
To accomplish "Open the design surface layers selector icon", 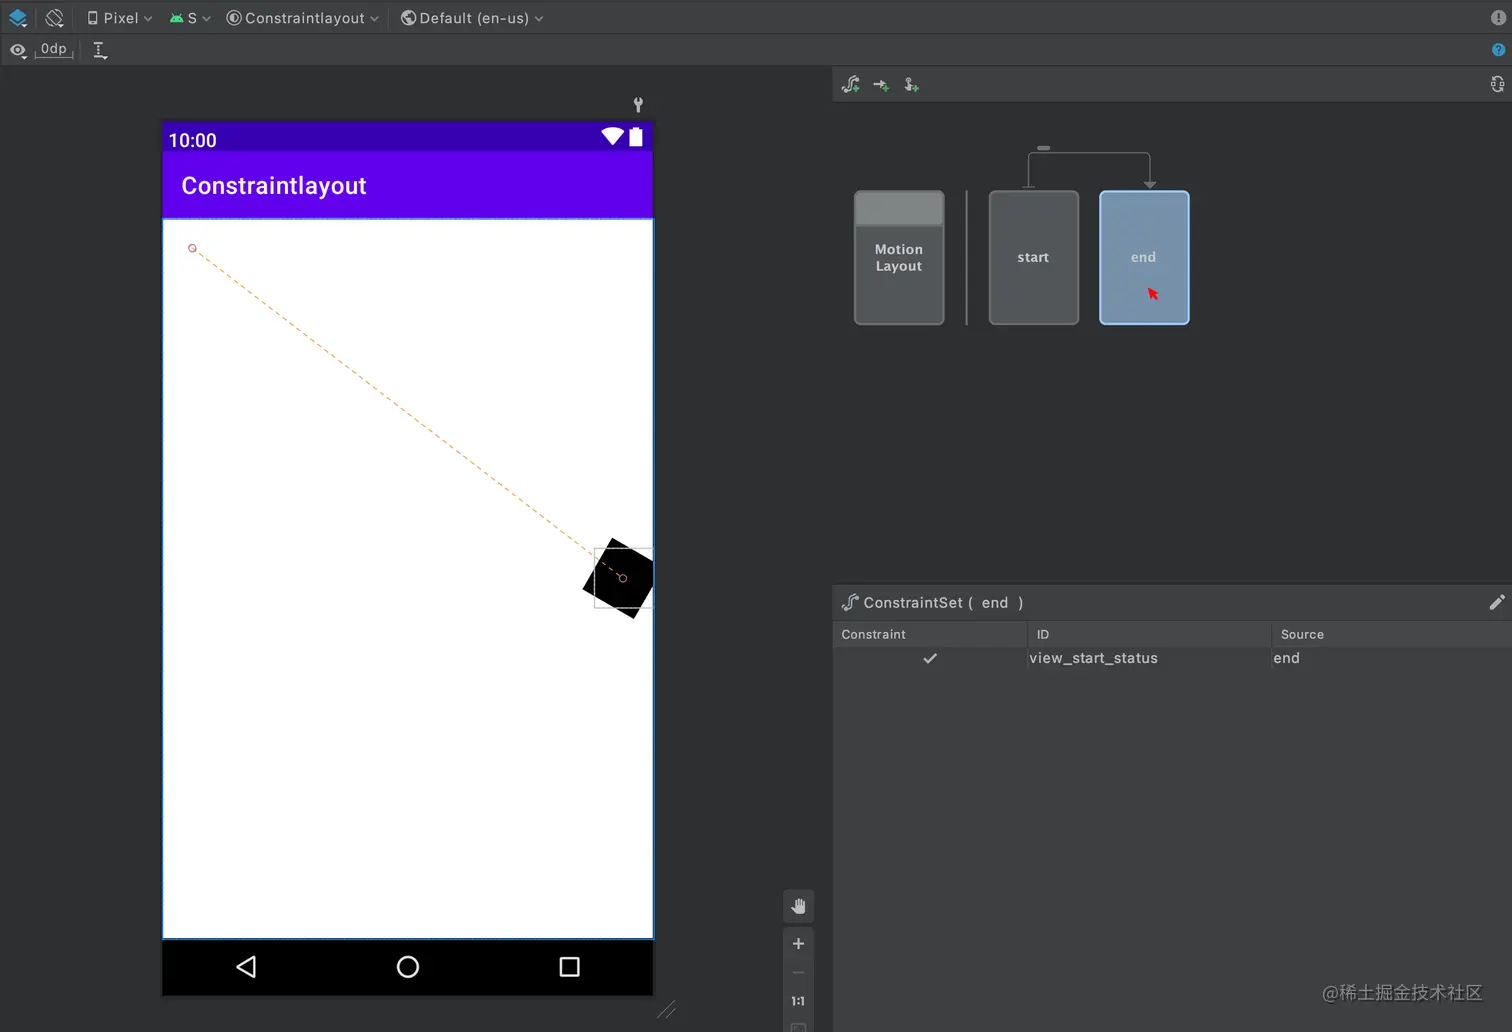I will 18,18.
